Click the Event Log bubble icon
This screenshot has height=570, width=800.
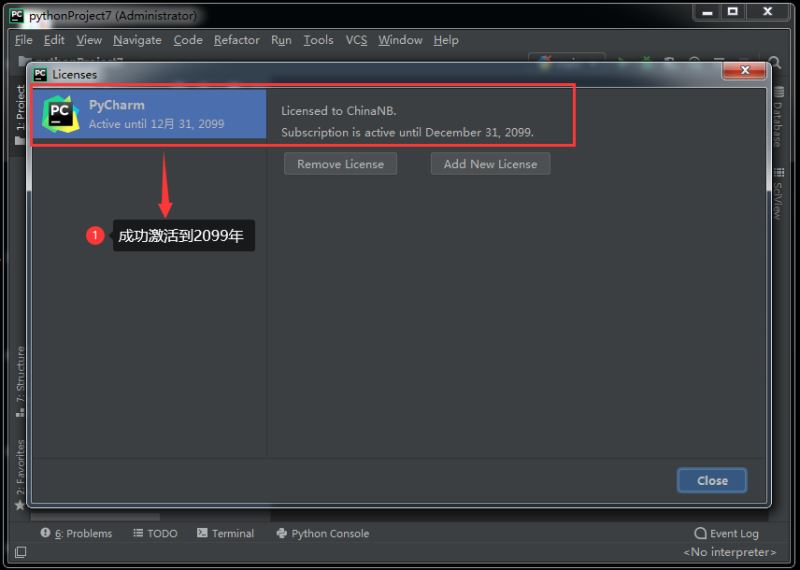[x=700, y=533]
